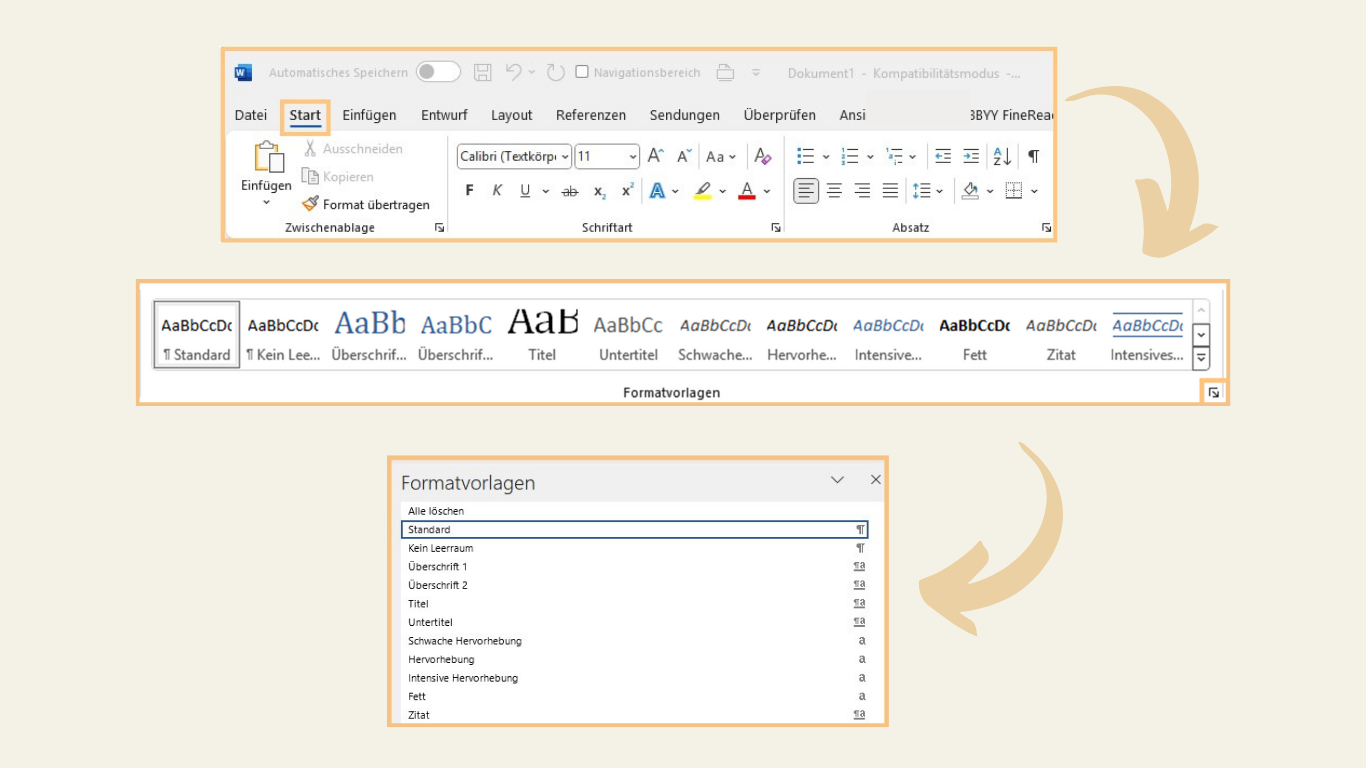The width and height of the screenshot is (1366, 768).
Task: Open Formatvorlagen dialog launcher arrow
Action: (1213, 393)
